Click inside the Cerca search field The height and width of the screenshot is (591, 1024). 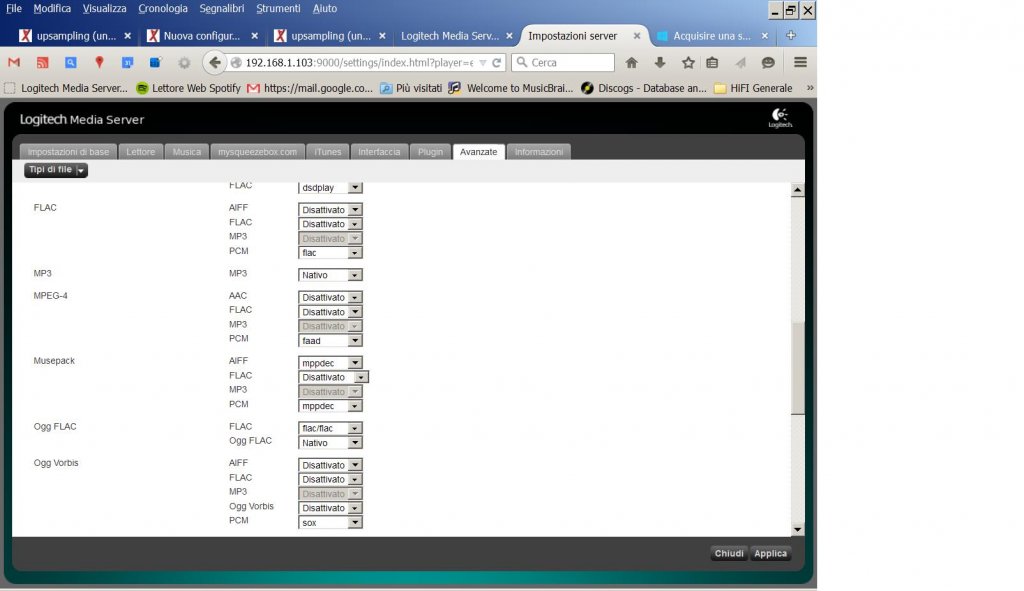pyautogui.click(x=563, y=63)
